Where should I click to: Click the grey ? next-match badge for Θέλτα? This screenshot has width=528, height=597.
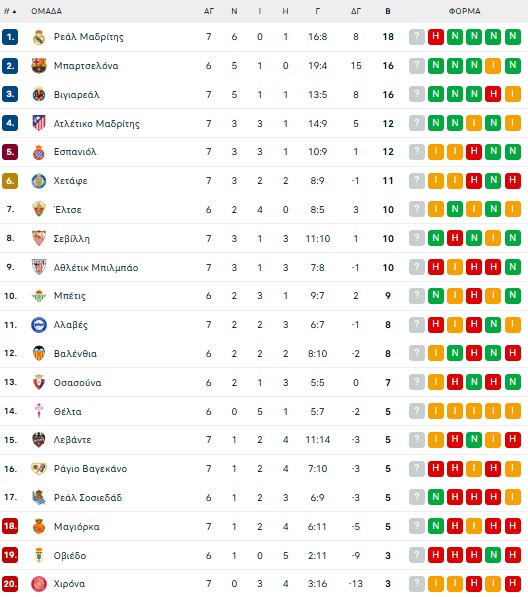[417, 411]
